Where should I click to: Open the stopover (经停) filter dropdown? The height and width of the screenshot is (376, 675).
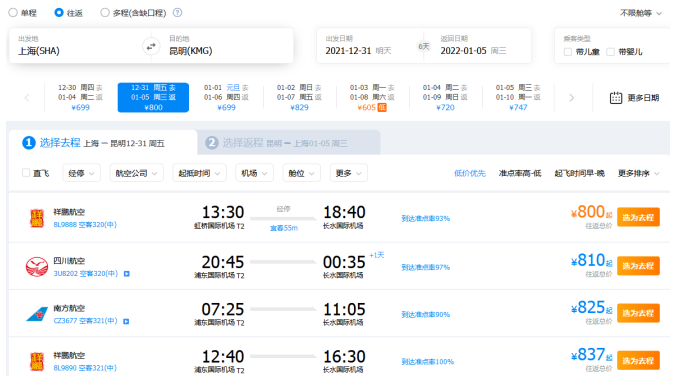pyautogui.click(x=81, y=173)
